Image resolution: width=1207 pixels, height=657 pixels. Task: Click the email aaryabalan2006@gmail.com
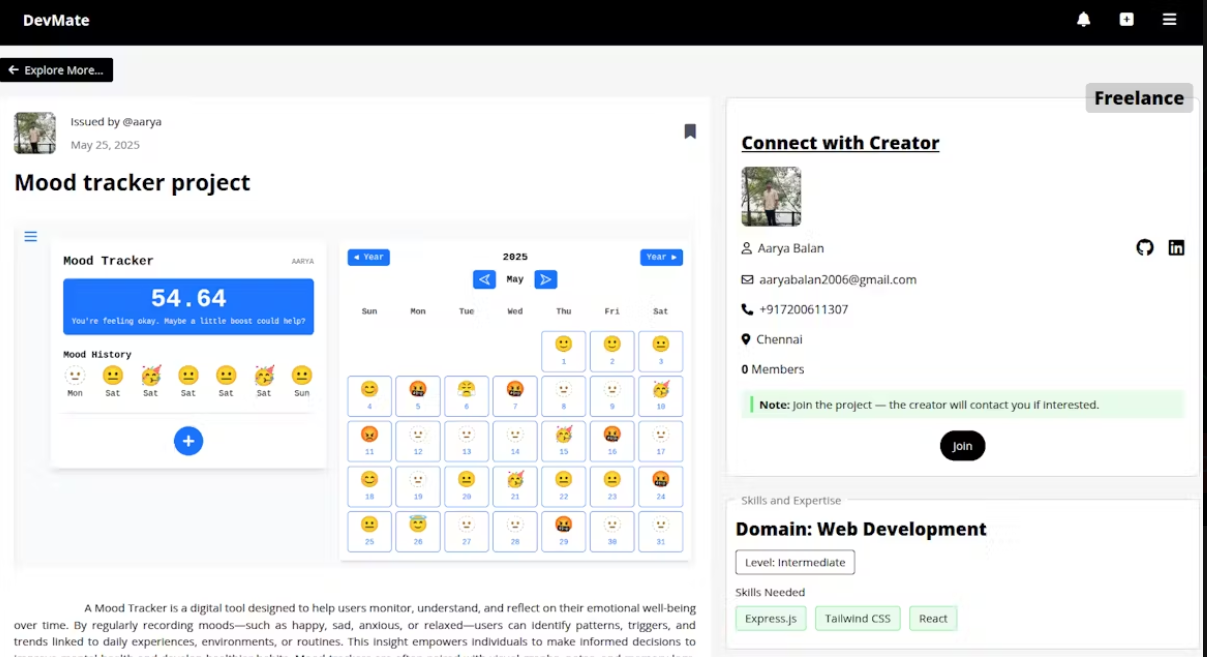tap(838, 279)
